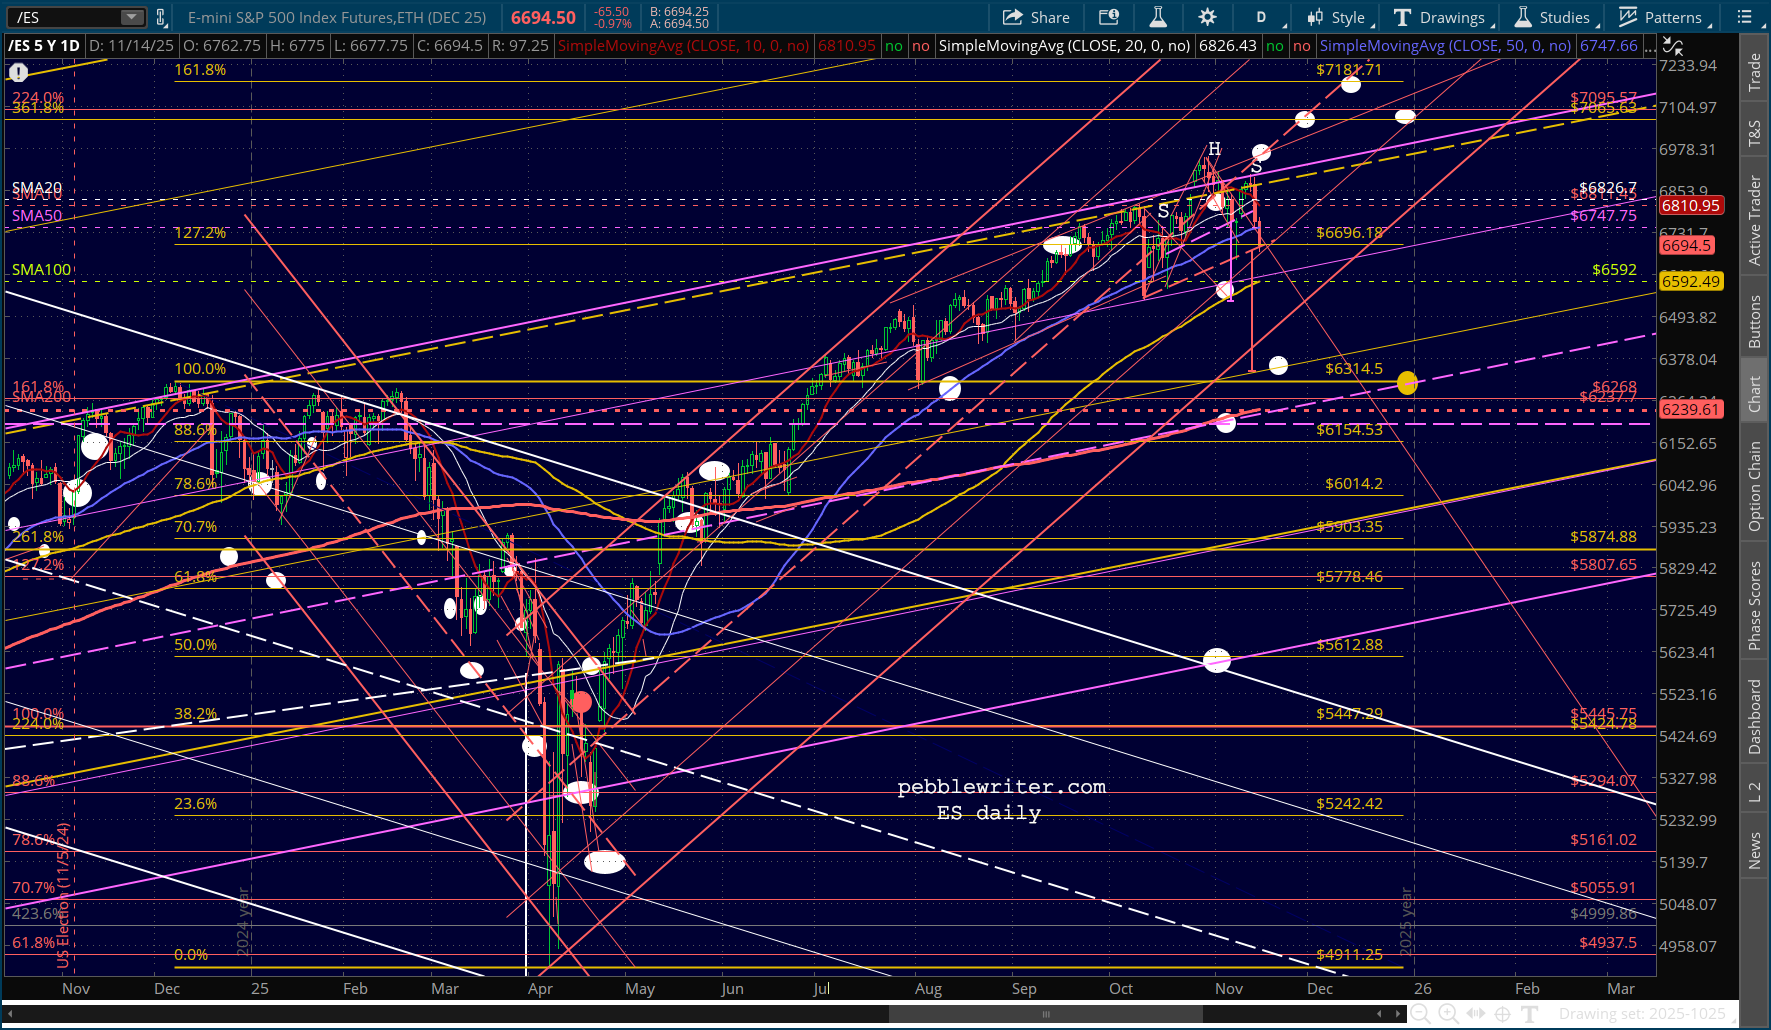The width and height of the screenshot is (1771, 1030).
Task: Open the symbol info card icon
Action: 1108,17
